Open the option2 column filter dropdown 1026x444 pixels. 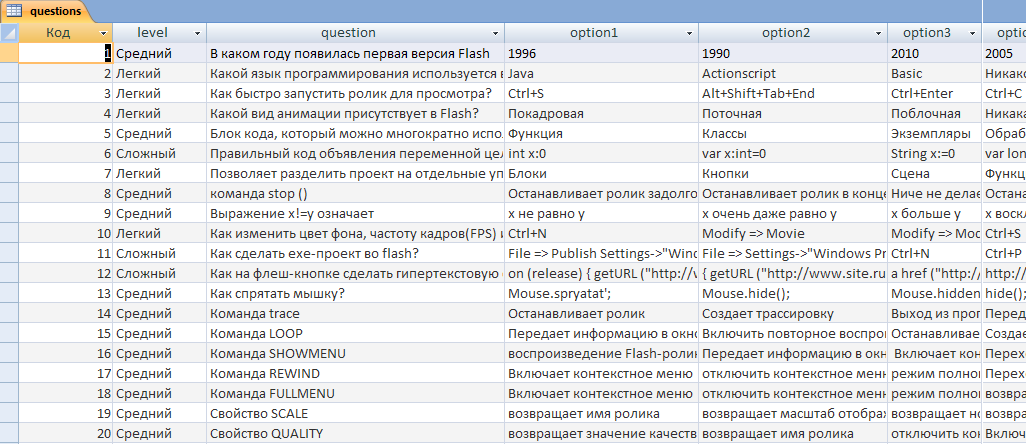[879, 33]
